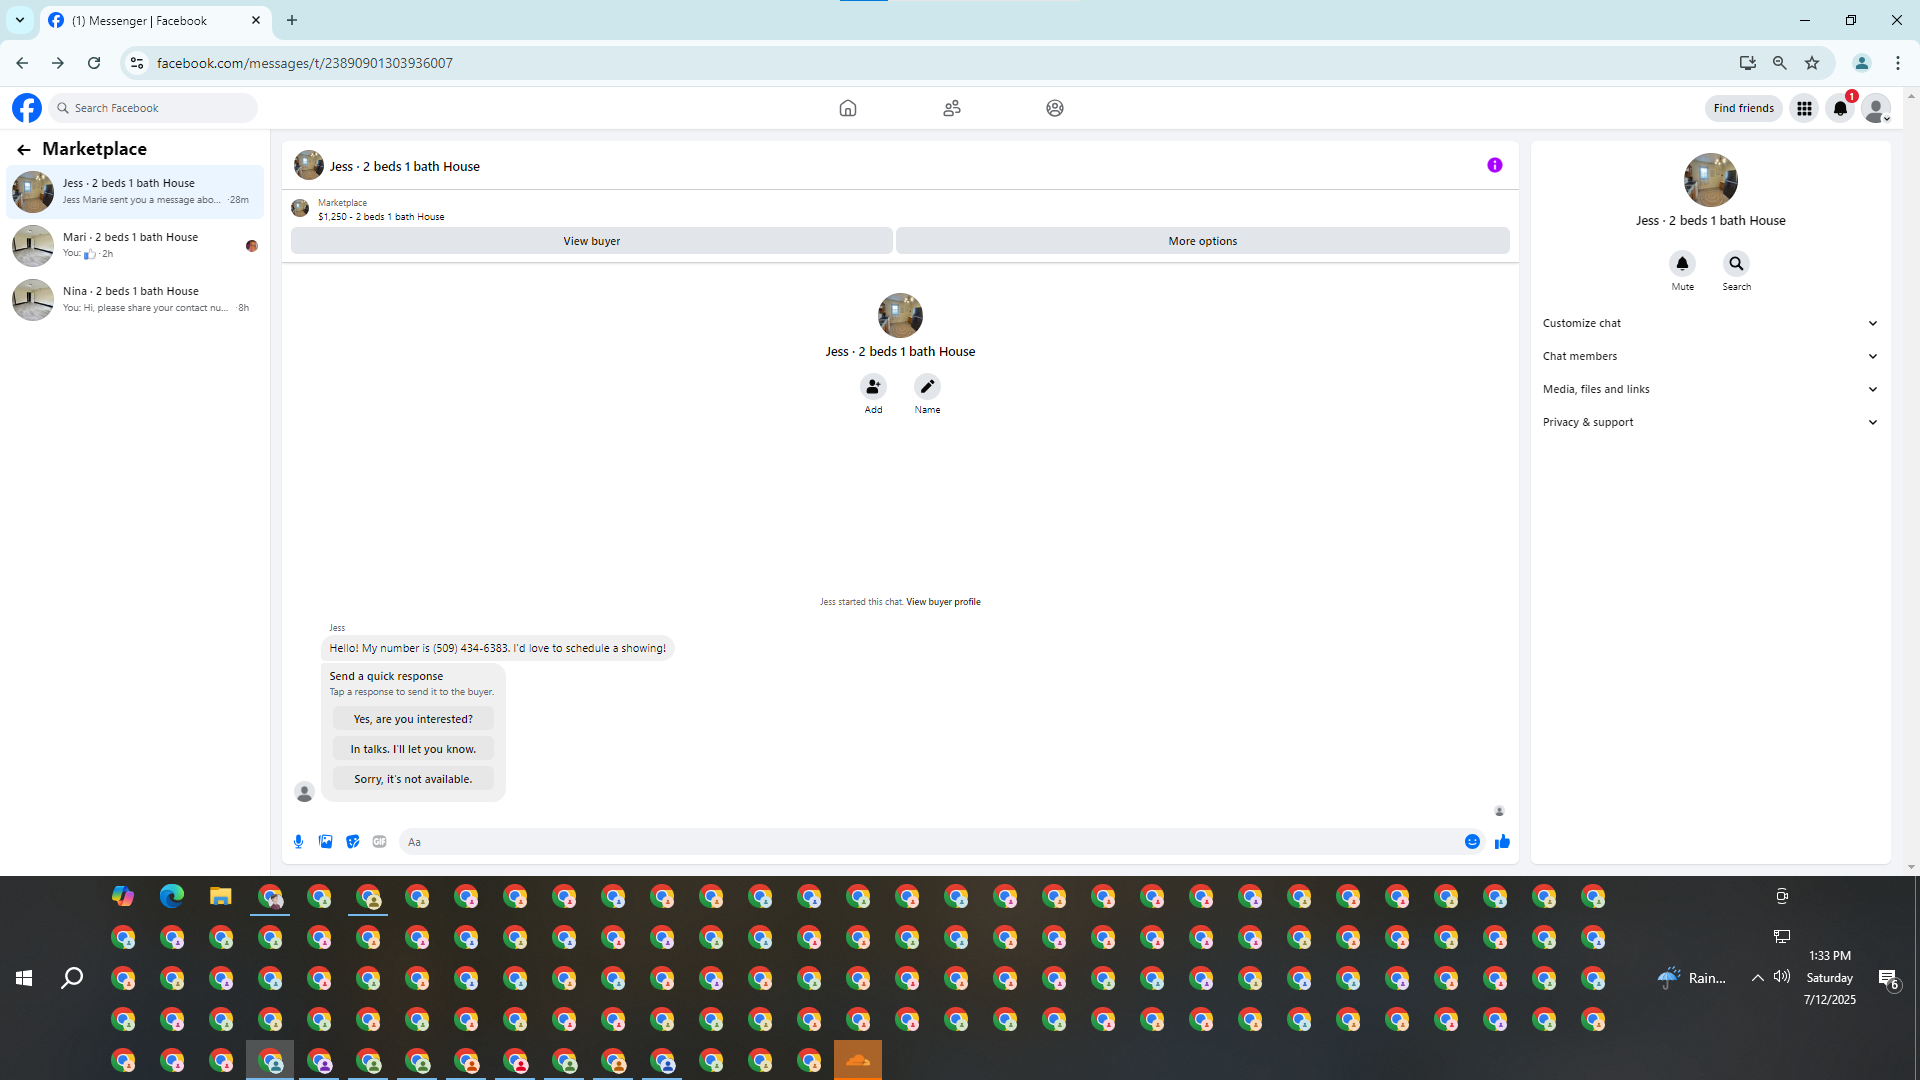Click the Aa message input field
Image resolution: width=1920 pixels, height=1080 pixels.
tap(930, 842)
